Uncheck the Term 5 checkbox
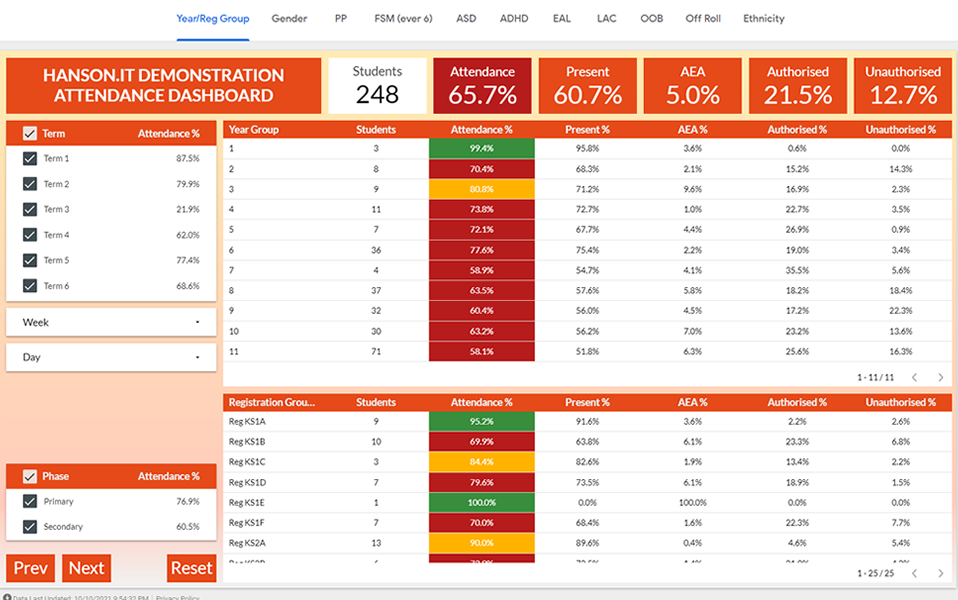 (29, 260)
